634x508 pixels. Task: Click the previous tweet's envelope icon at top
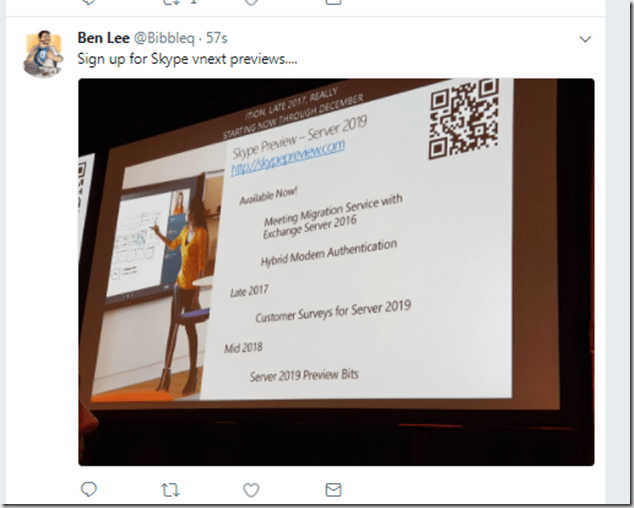(x=334, y=2)
